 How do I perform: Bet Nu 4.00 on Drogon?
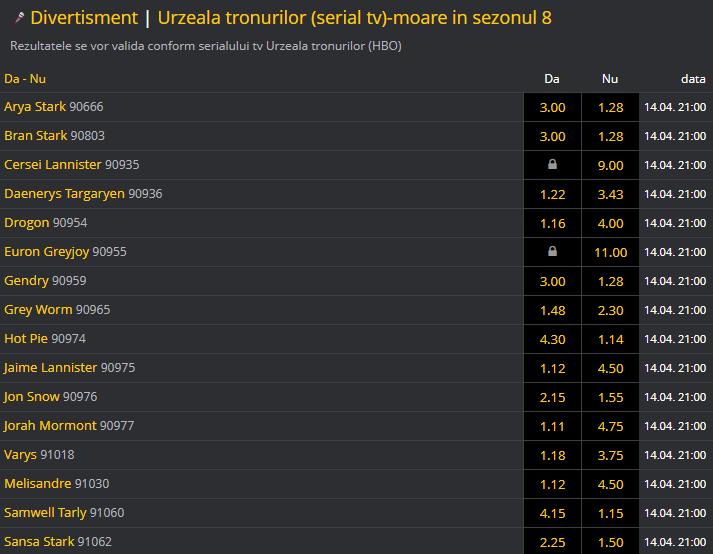(610, 223)
